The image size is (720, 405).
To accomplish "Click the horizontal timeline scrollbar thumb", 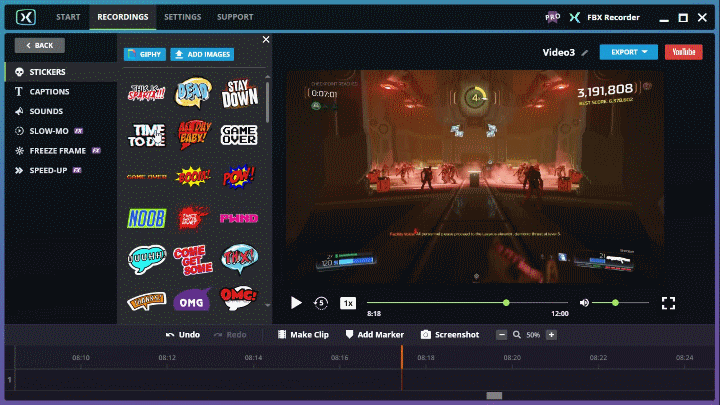I will [494, 395].
